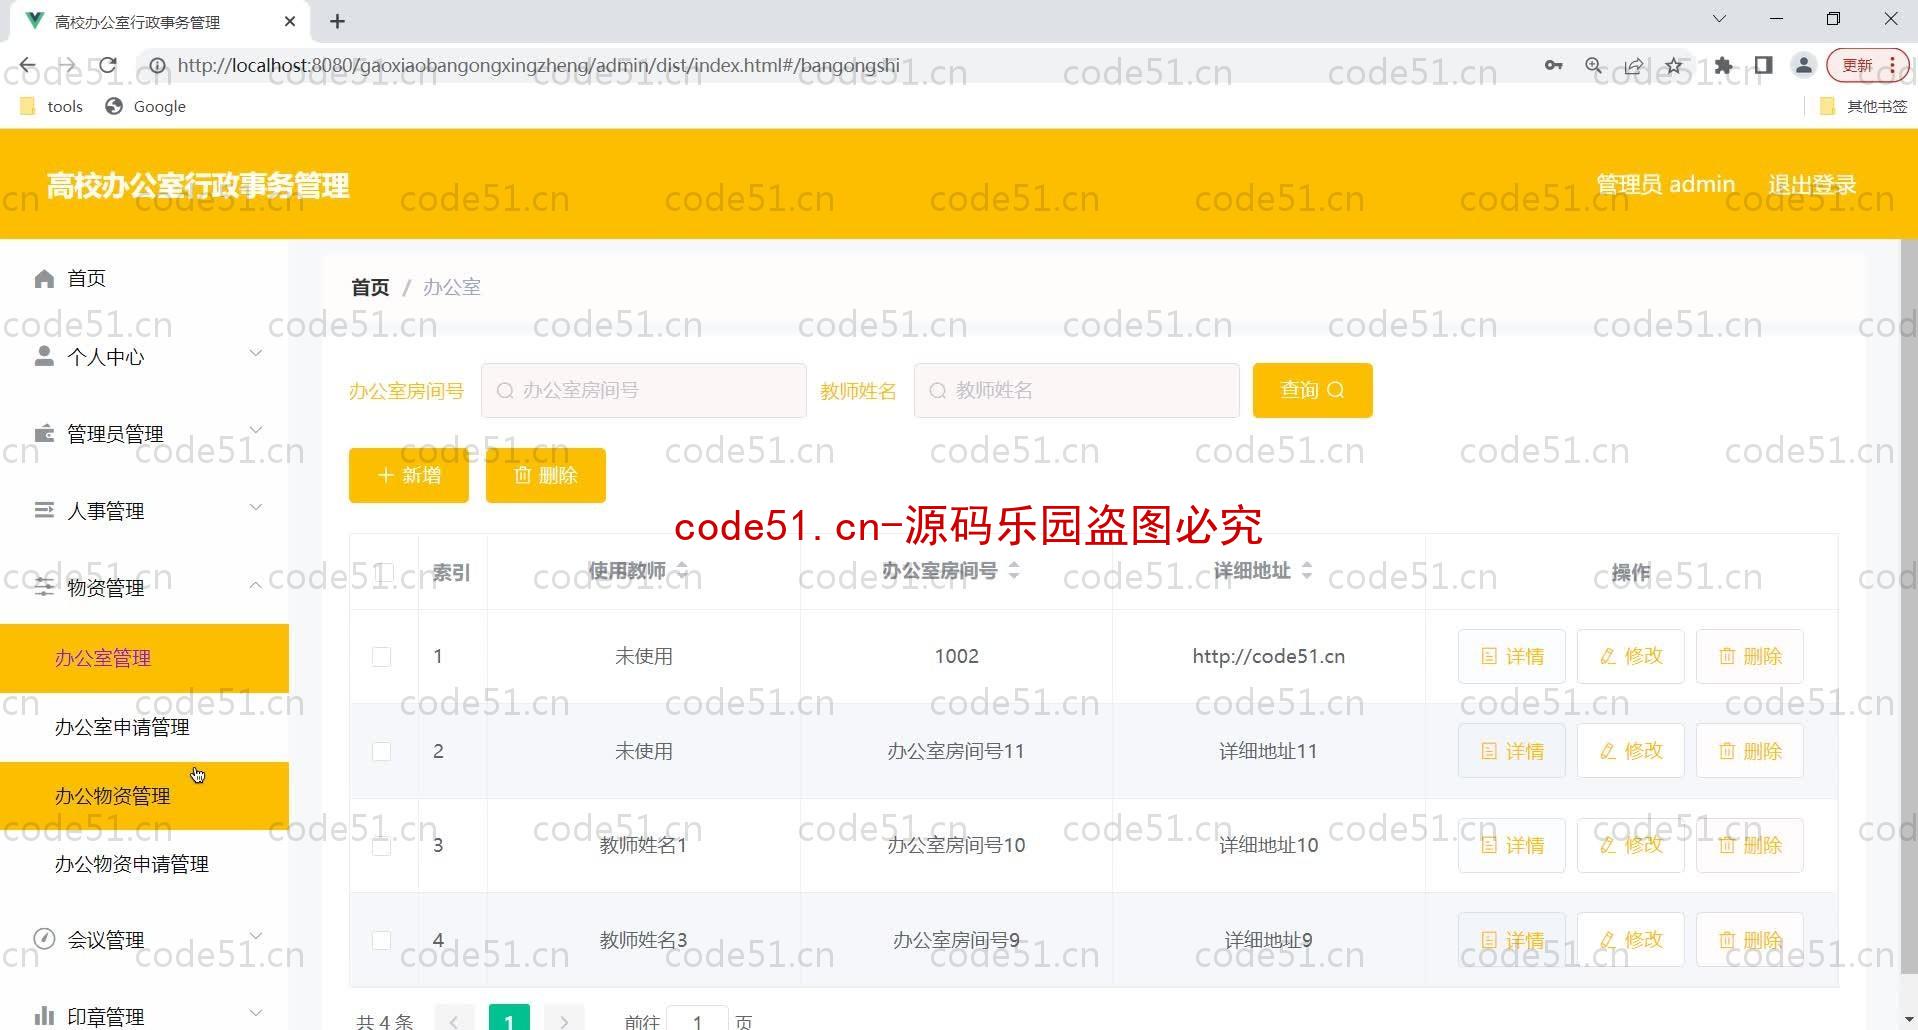
Task: Click the 更新 browser update button
Action: pos(1867,66)
